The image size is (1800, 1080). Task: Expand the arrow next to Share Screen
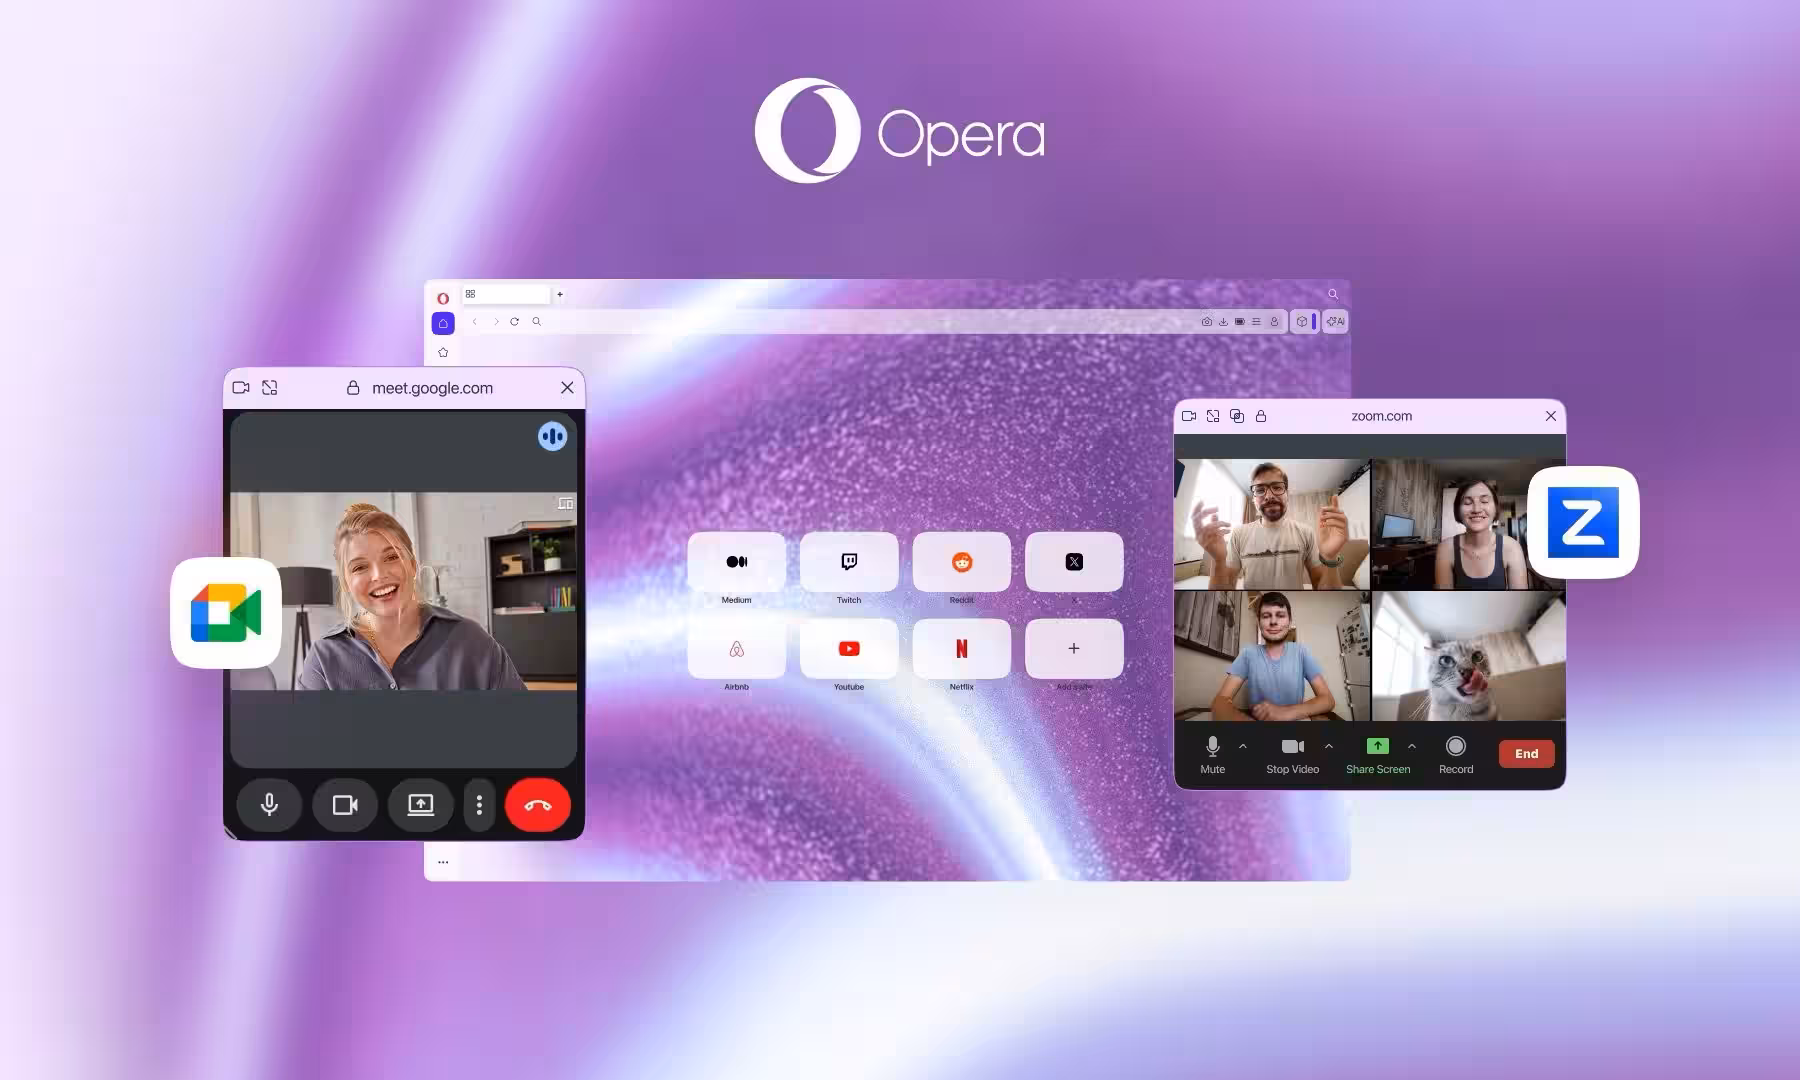[x=1412, y=746]
